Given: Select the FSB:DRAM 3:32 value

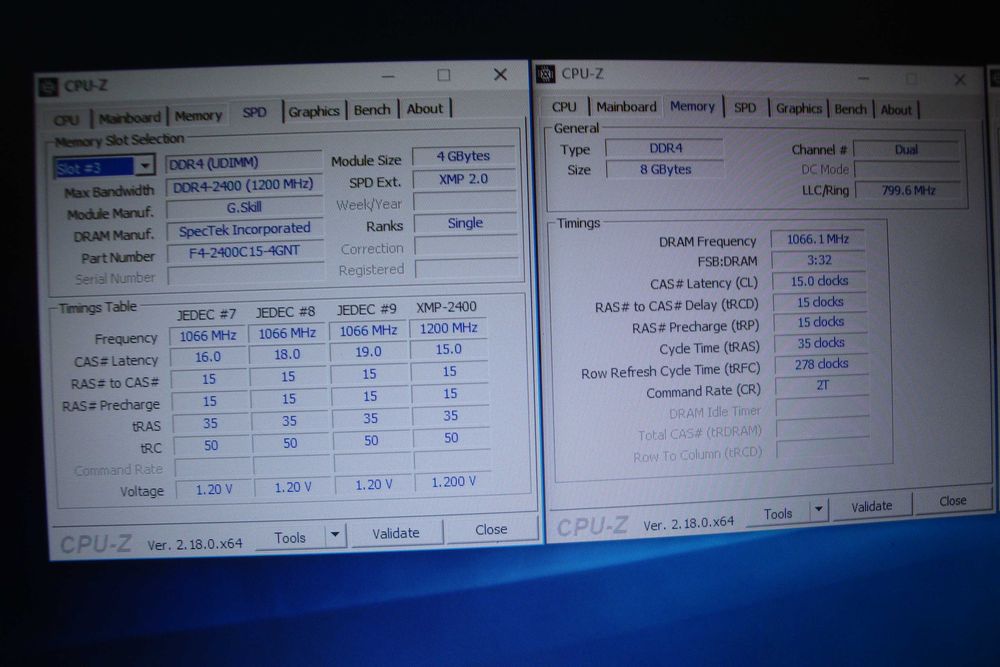Looking at the screenshot, I should click(819, 260).
